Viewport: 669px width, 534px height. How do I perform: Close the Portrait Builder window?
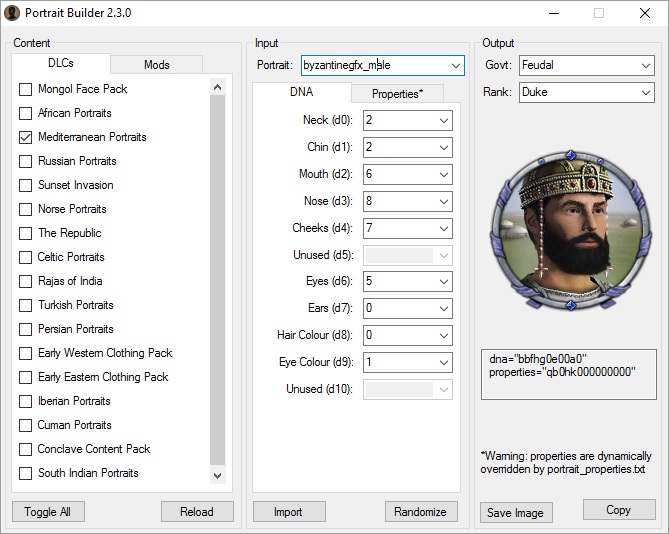(x=645, y=14)
